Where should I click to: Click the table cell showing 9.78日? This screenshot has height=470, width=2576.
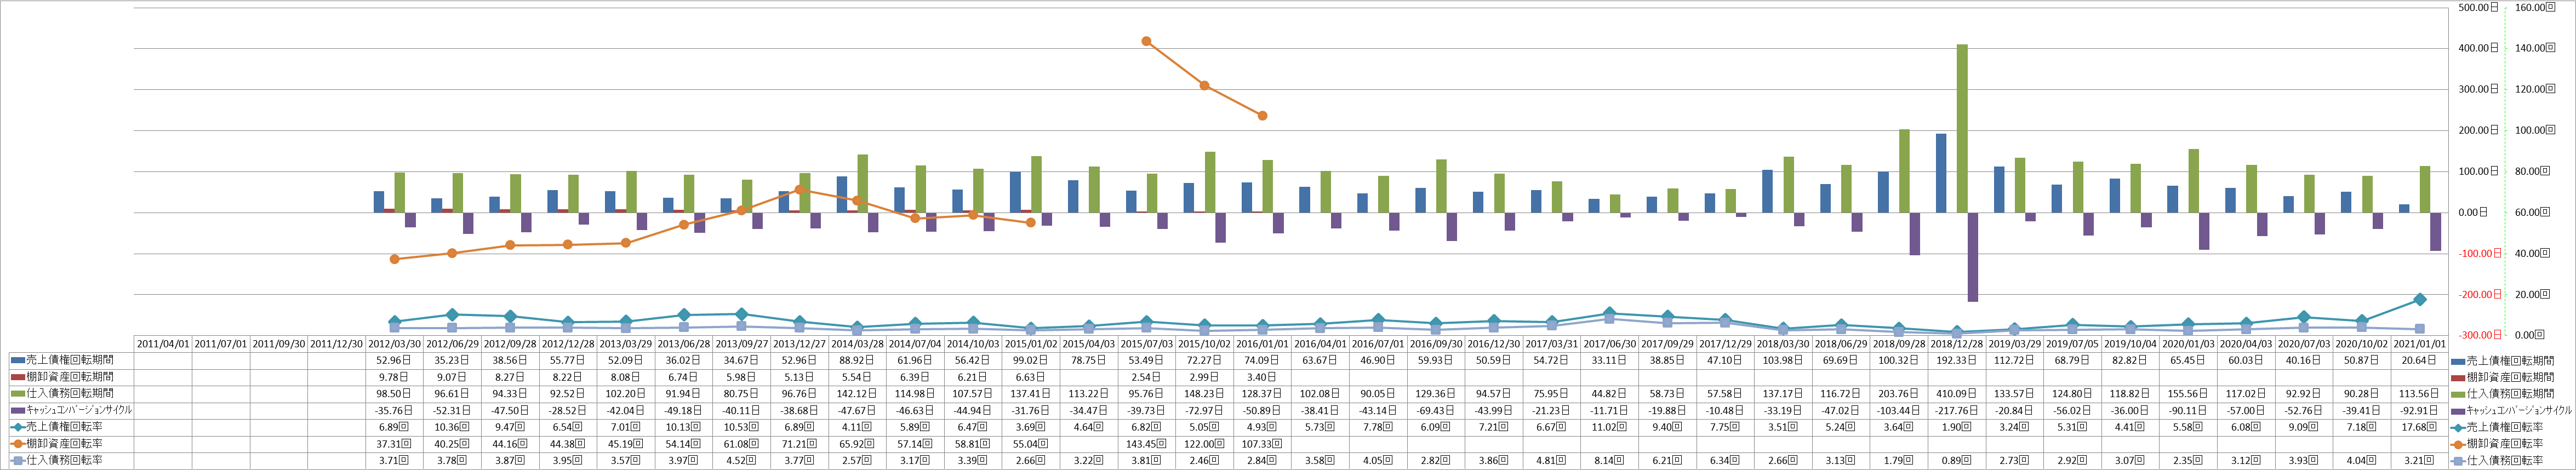tap(395, 377)
